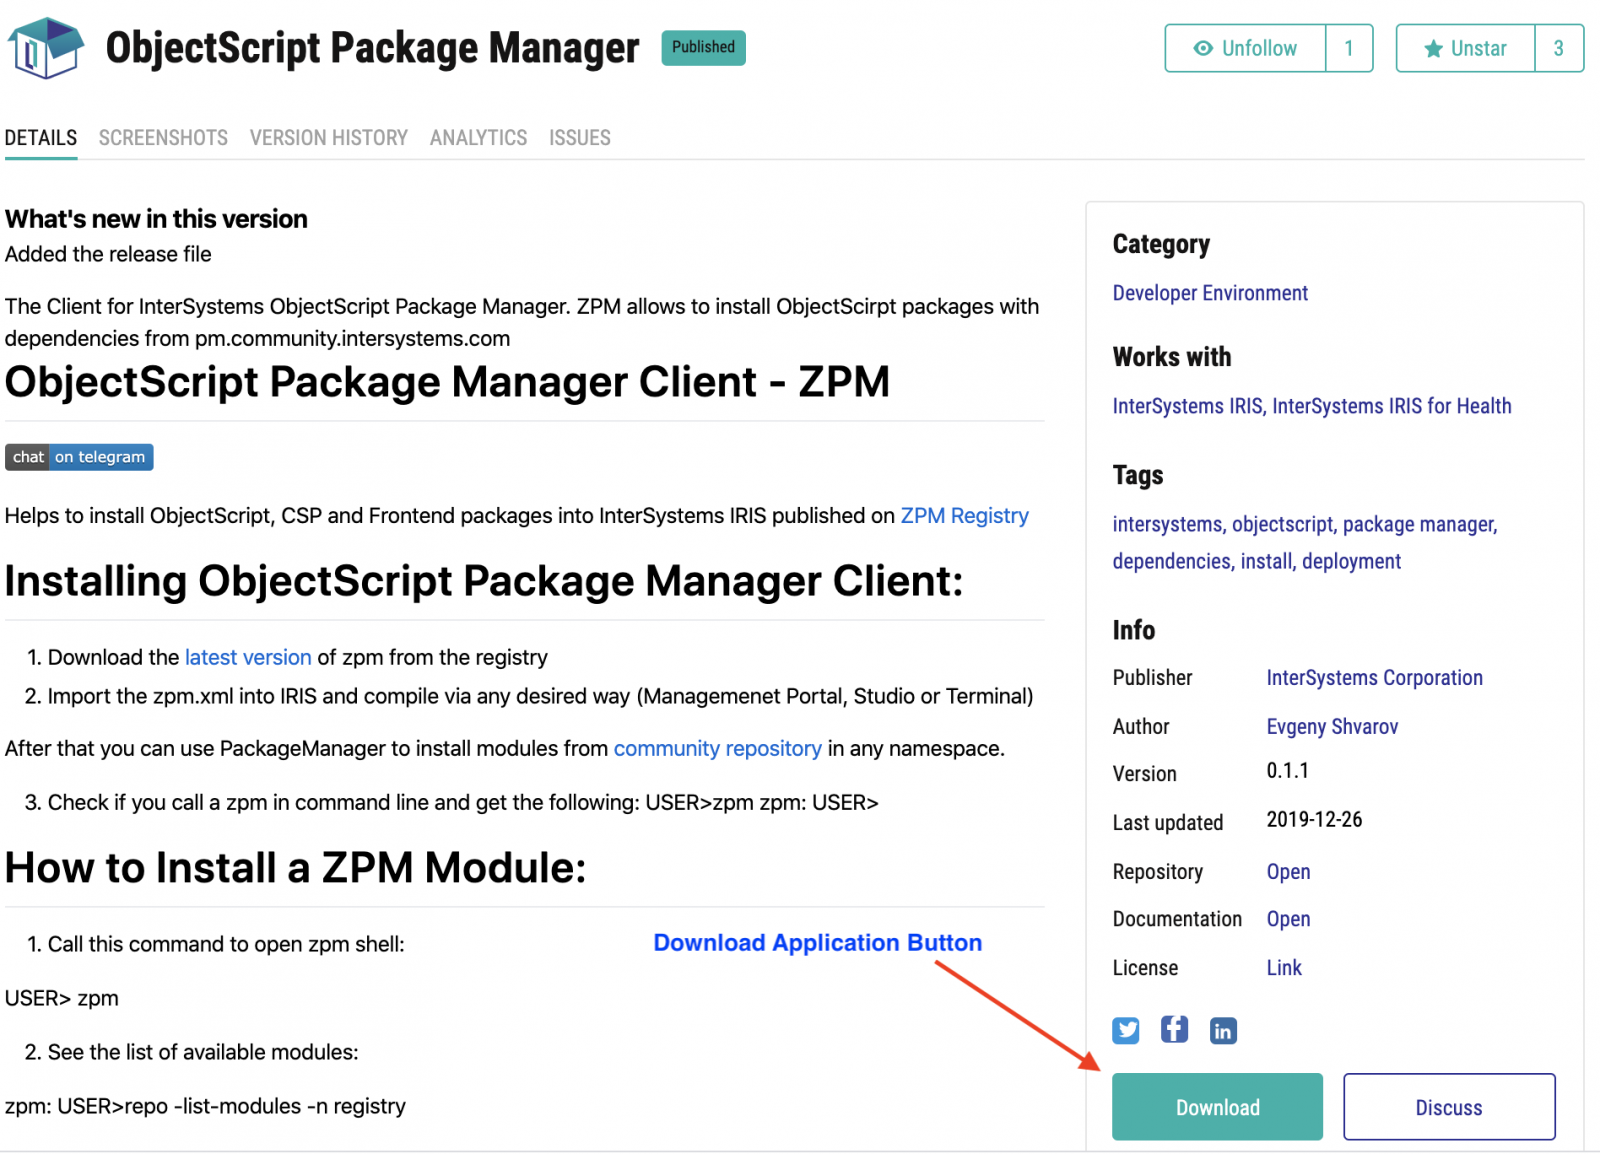The width and height of the screenshot is (1600, 1154).
Task: Click the version value 0.1.1
Action: click(1288, 771)
